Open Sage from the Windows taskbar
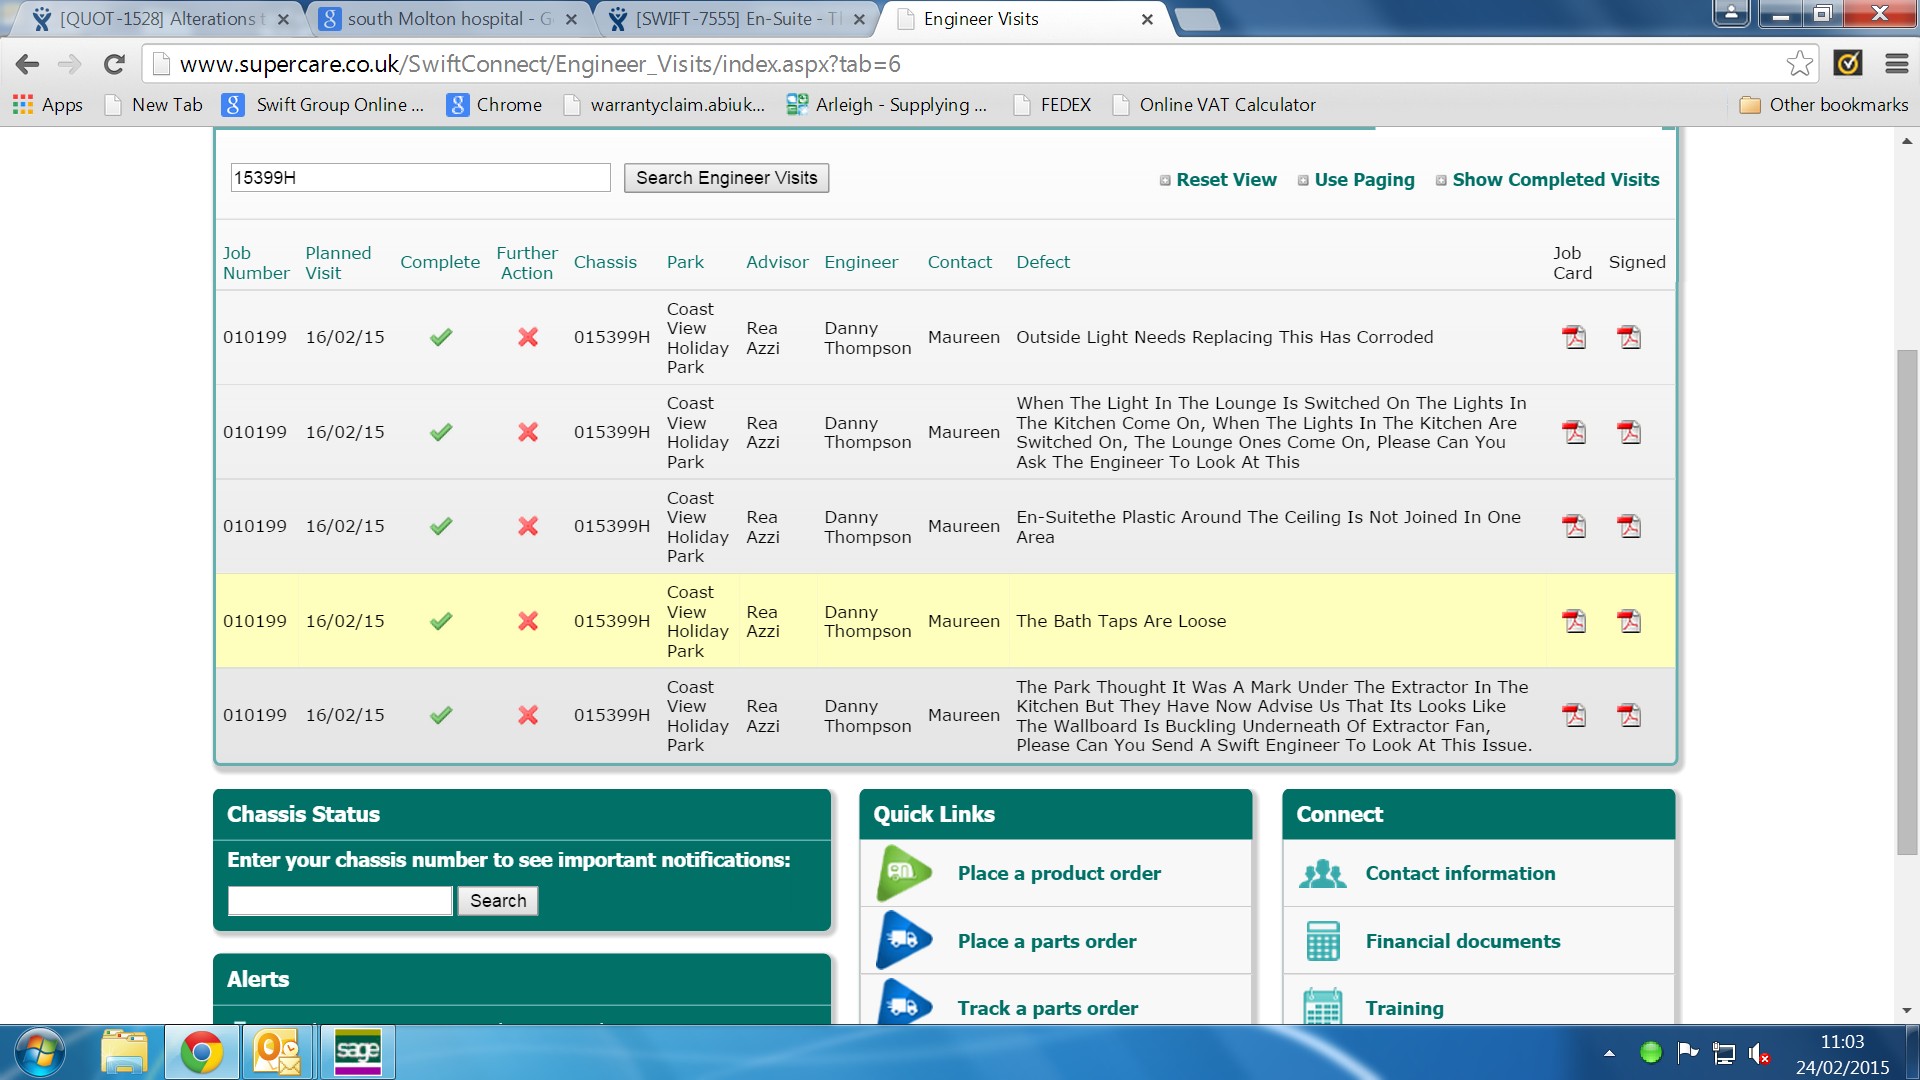 pos(358,1052)
